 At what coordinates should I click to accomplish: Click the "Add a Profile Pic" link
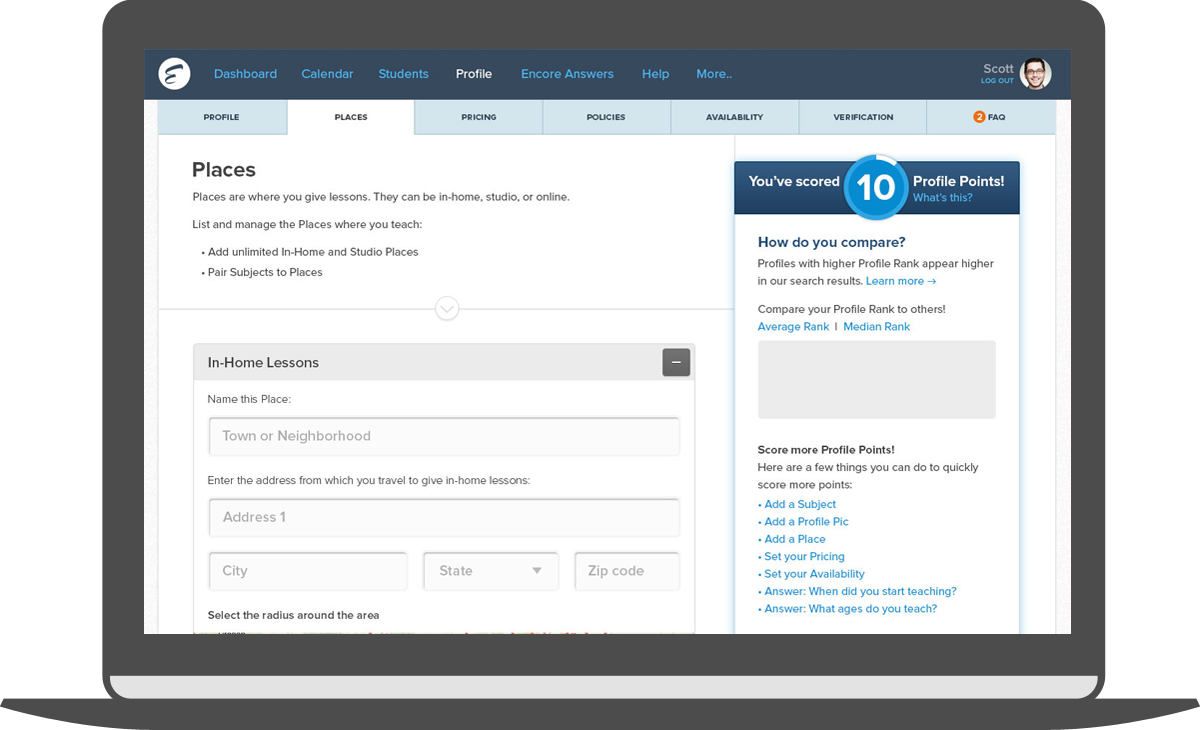coord(805,521)
